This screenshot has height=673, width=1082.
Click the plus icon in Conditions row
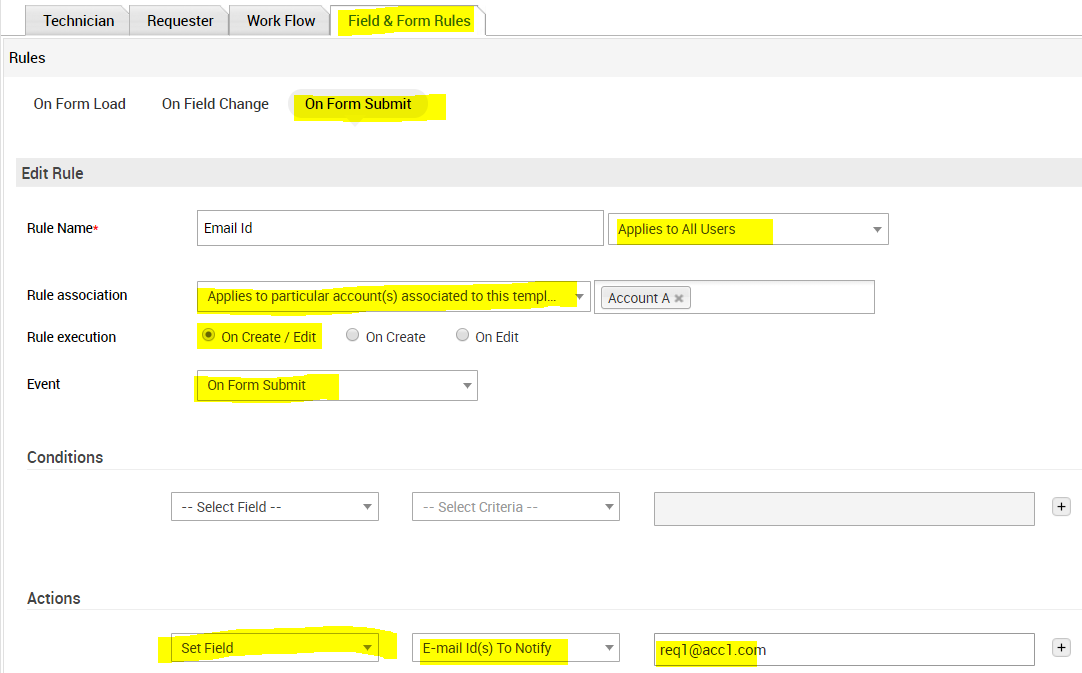click(x=1061, y=507)
